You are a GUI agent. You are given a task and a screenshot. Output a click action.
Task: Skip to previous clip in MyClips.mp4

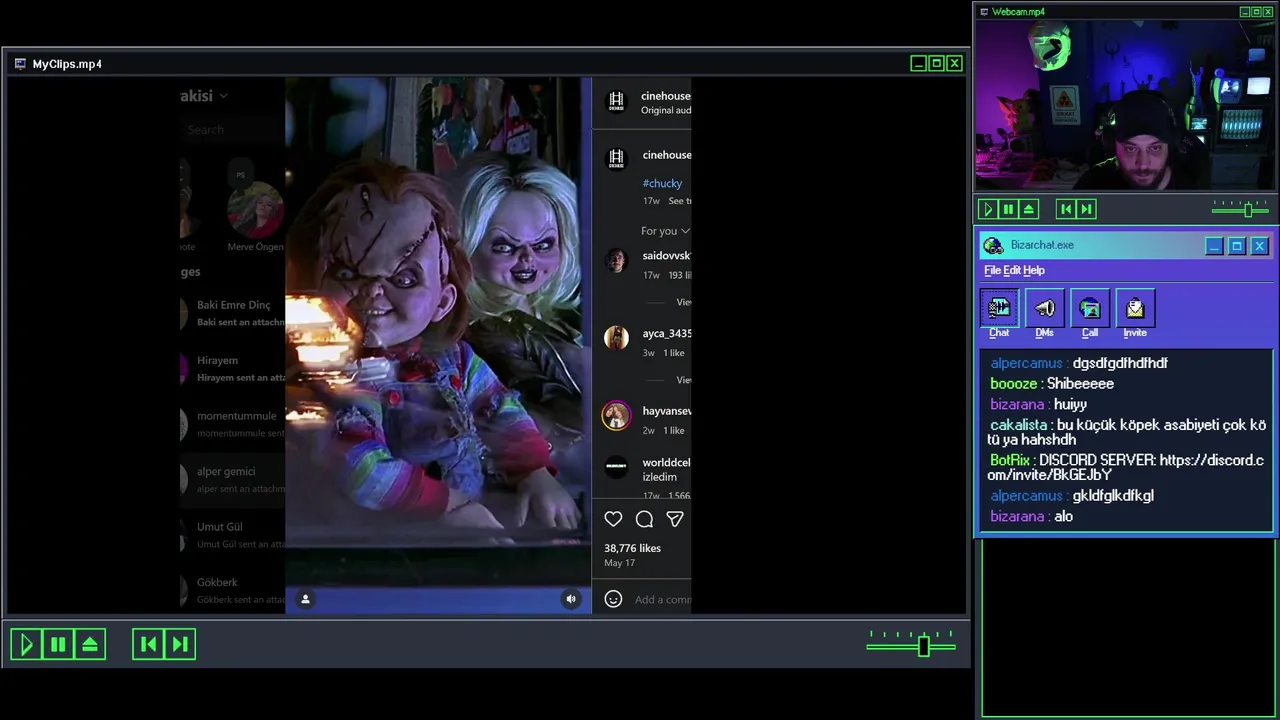148,645
